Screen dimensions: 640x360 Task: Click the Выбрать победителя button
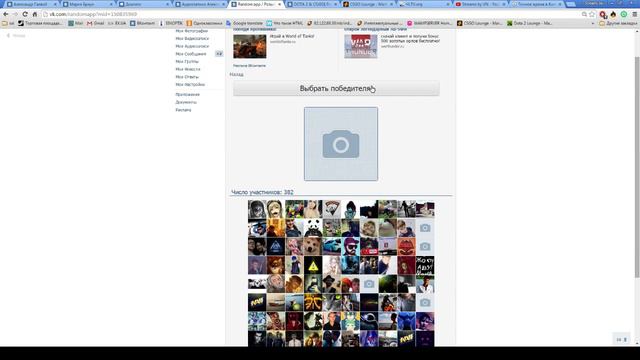(x=336, y=89)
